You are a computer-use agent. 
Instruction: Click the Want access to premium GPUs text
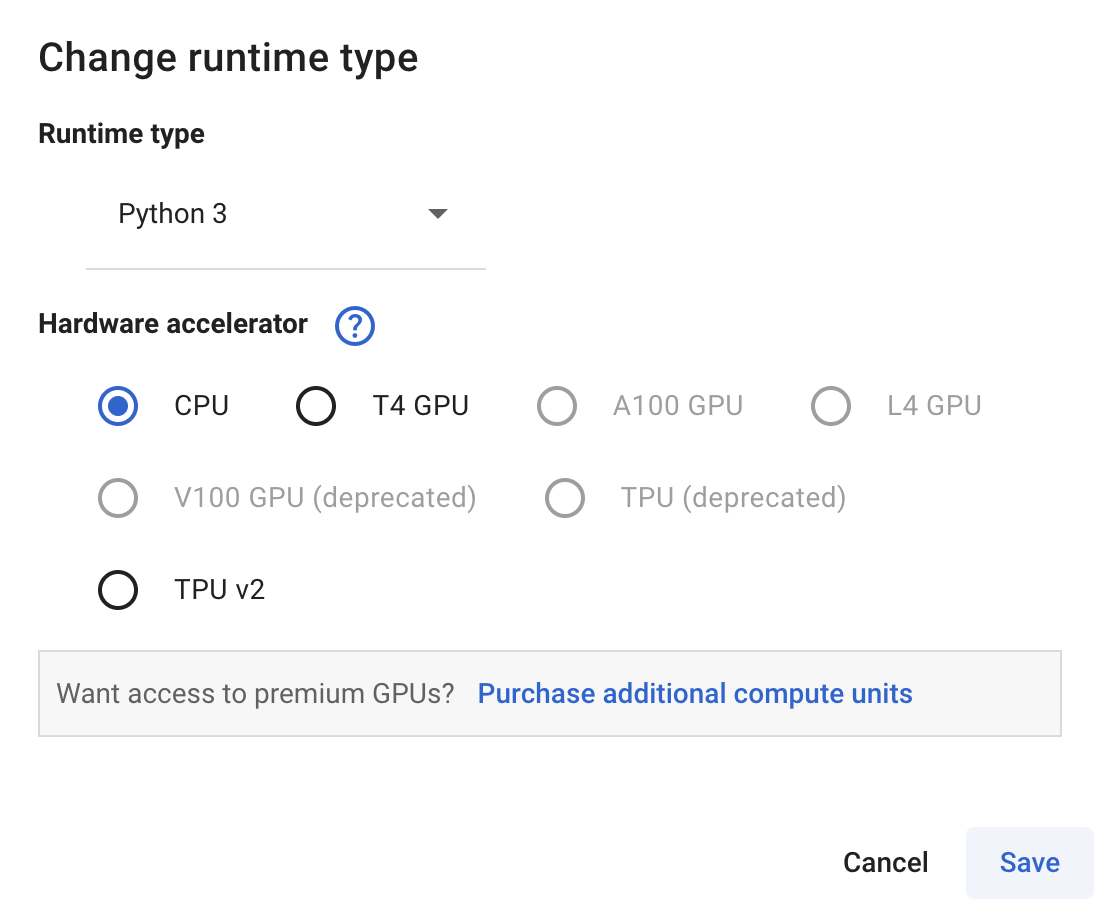[x=255, y=694]
